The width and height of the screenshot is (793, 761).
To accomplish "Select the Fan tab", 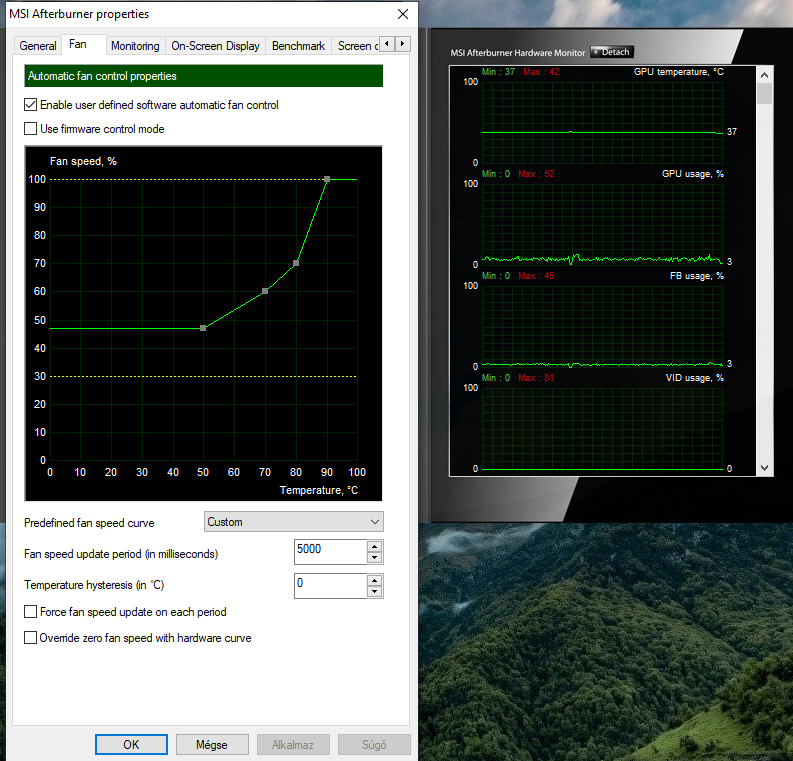I will pos(78,44).
